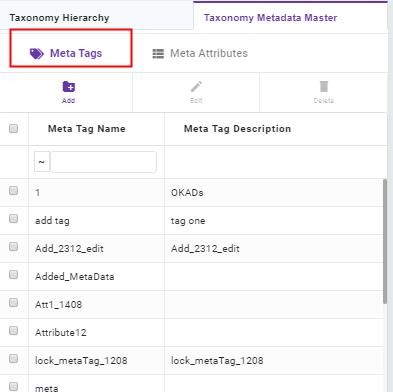
Task: Click the Add_2312_edit name cell
Action: (x=97, y=249)
